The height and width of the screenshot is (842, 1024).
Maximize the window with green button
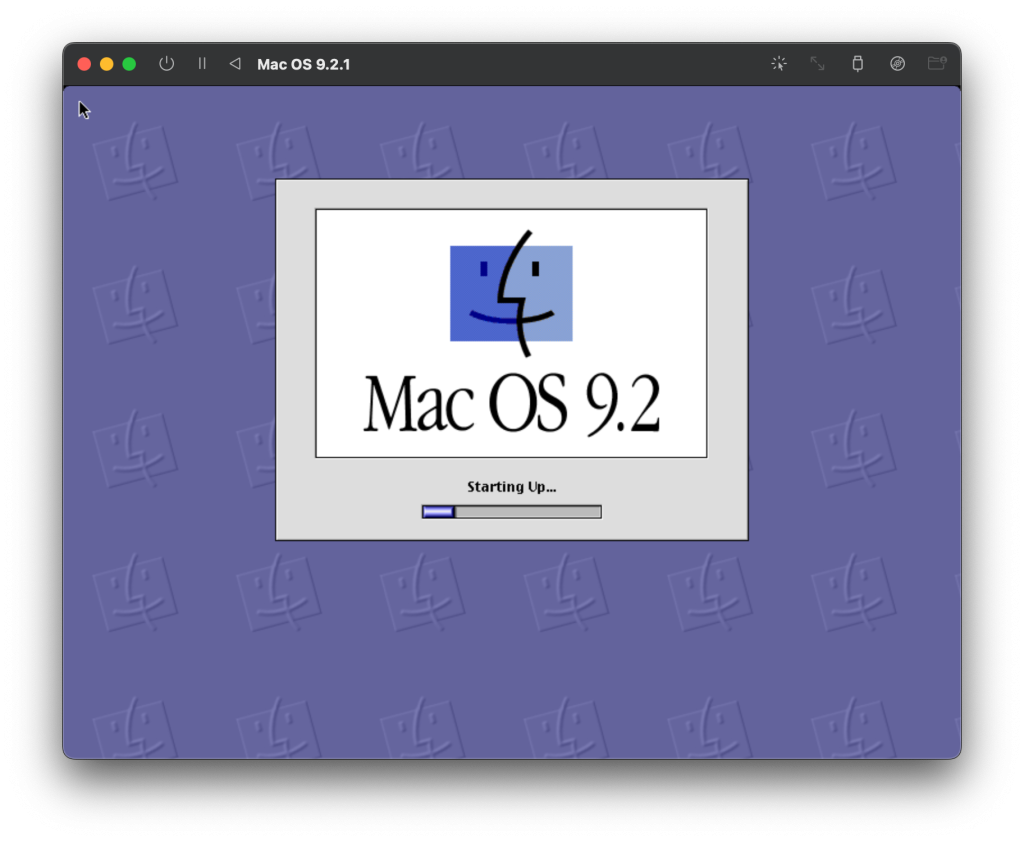coord(129,64)
